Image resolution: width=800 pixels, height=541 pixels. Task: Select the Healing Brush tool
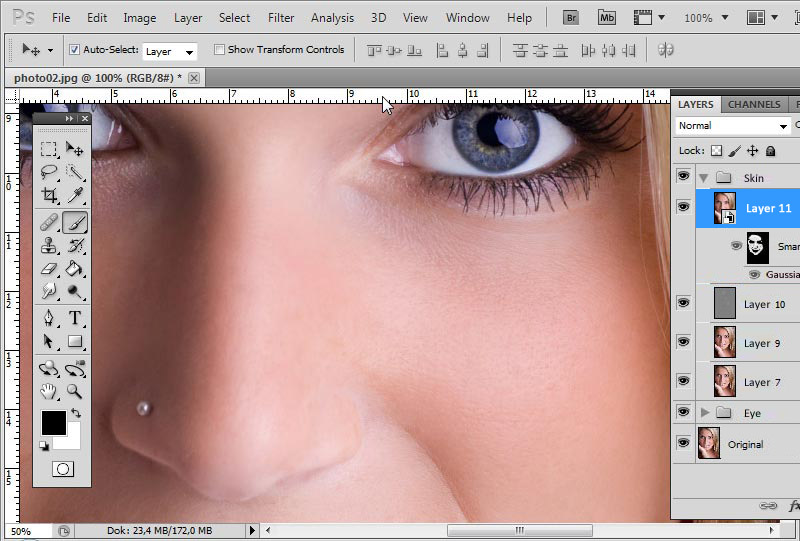pyautogui.click(x=48, y=222)
